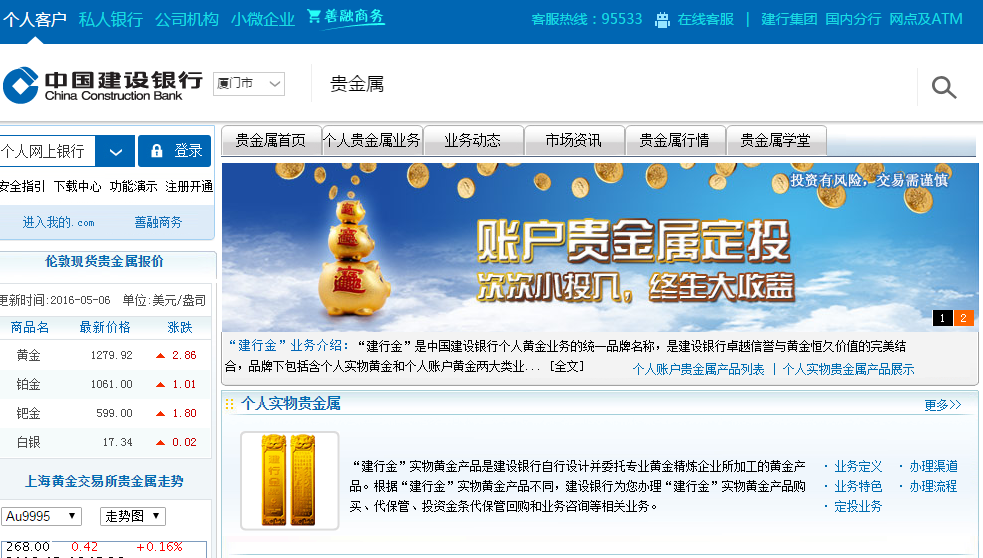Click the gold bars product thumbnail
The height and width of the screenshot is (558, 983).
(290, 480)
